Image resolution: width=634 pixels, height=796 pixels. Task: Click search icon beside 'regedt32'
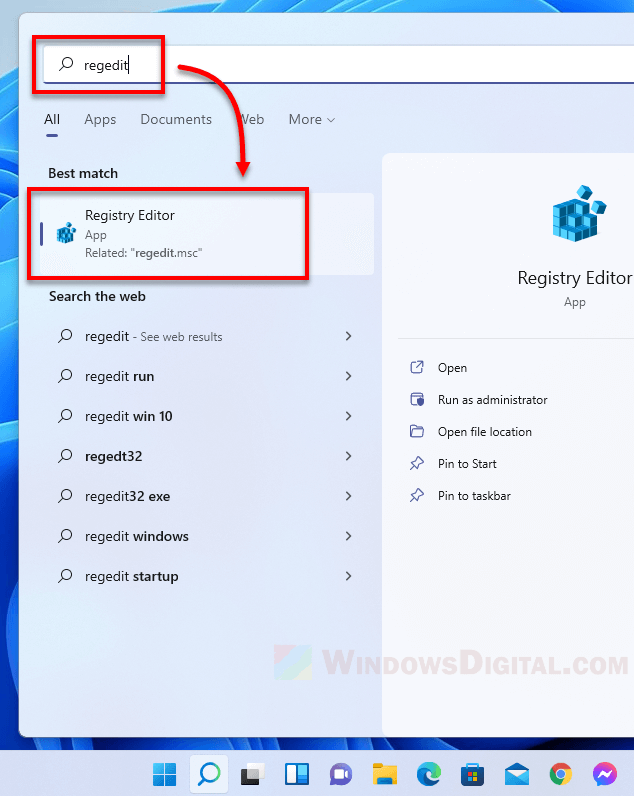coord(65,456)
